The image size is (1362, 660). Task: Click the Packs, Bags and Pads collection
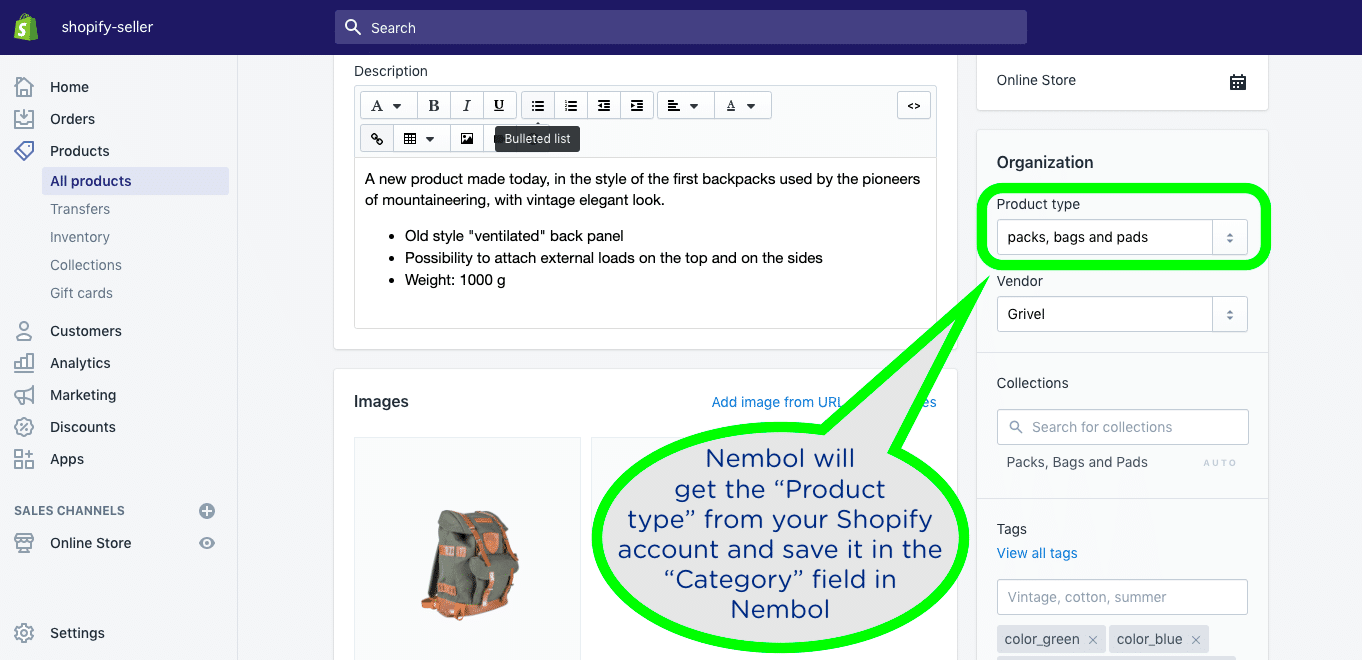(x=1077, y=462)
